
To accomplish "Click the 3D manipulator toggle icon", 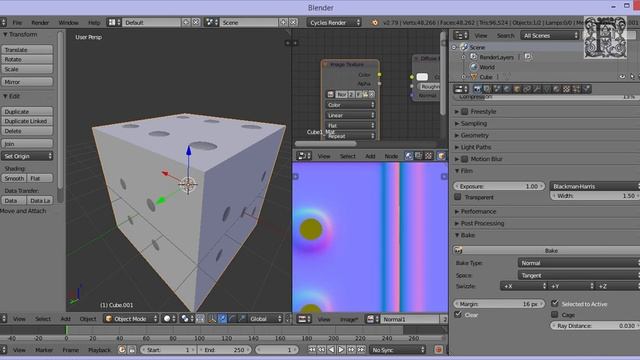I will click(212, 319).
